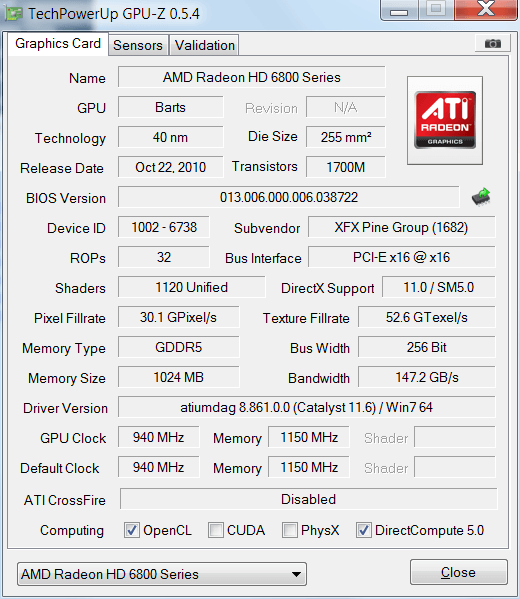Screen dimensions: 520x599
Task: Click the BIOS save chip icon
Action: [481, 197]
